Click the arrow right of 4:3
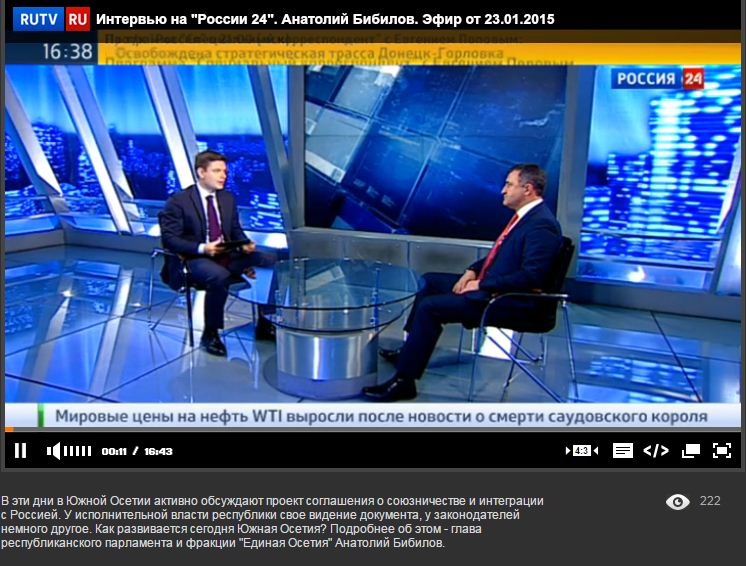Image resolution: width=746 pixels, height=566 pixels. [595, 450]
